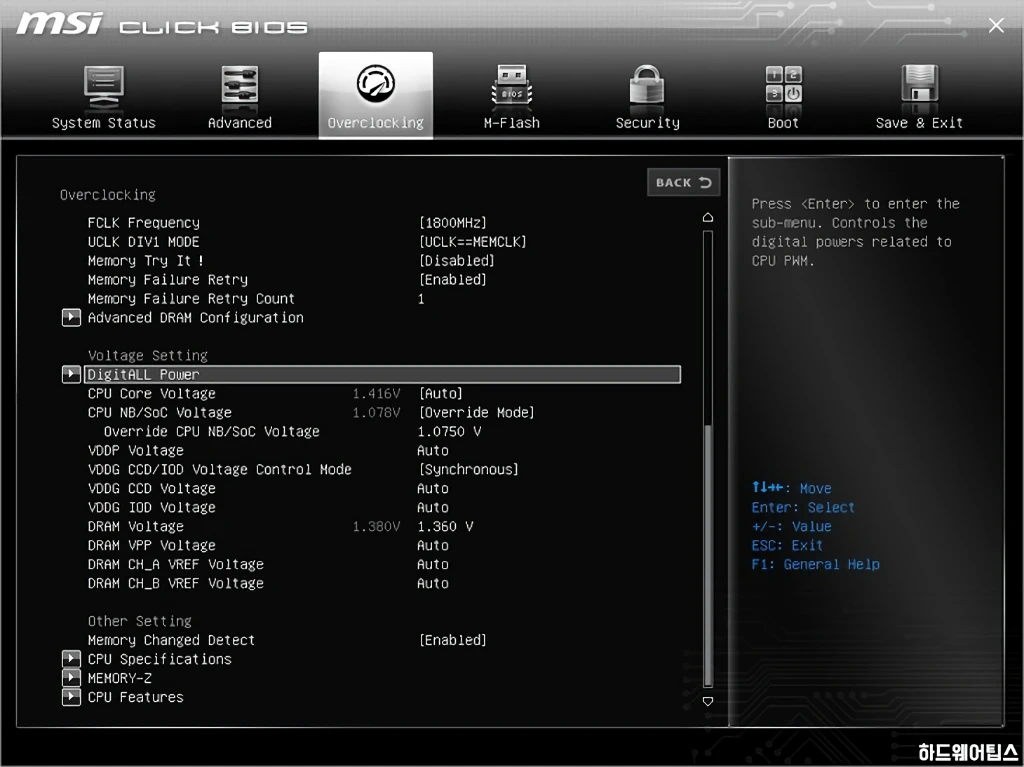Screen dimensions: 1024x767
Task: Edit DRAM CH_A VREF Voltage Auto value
Action: coord(433,564)
